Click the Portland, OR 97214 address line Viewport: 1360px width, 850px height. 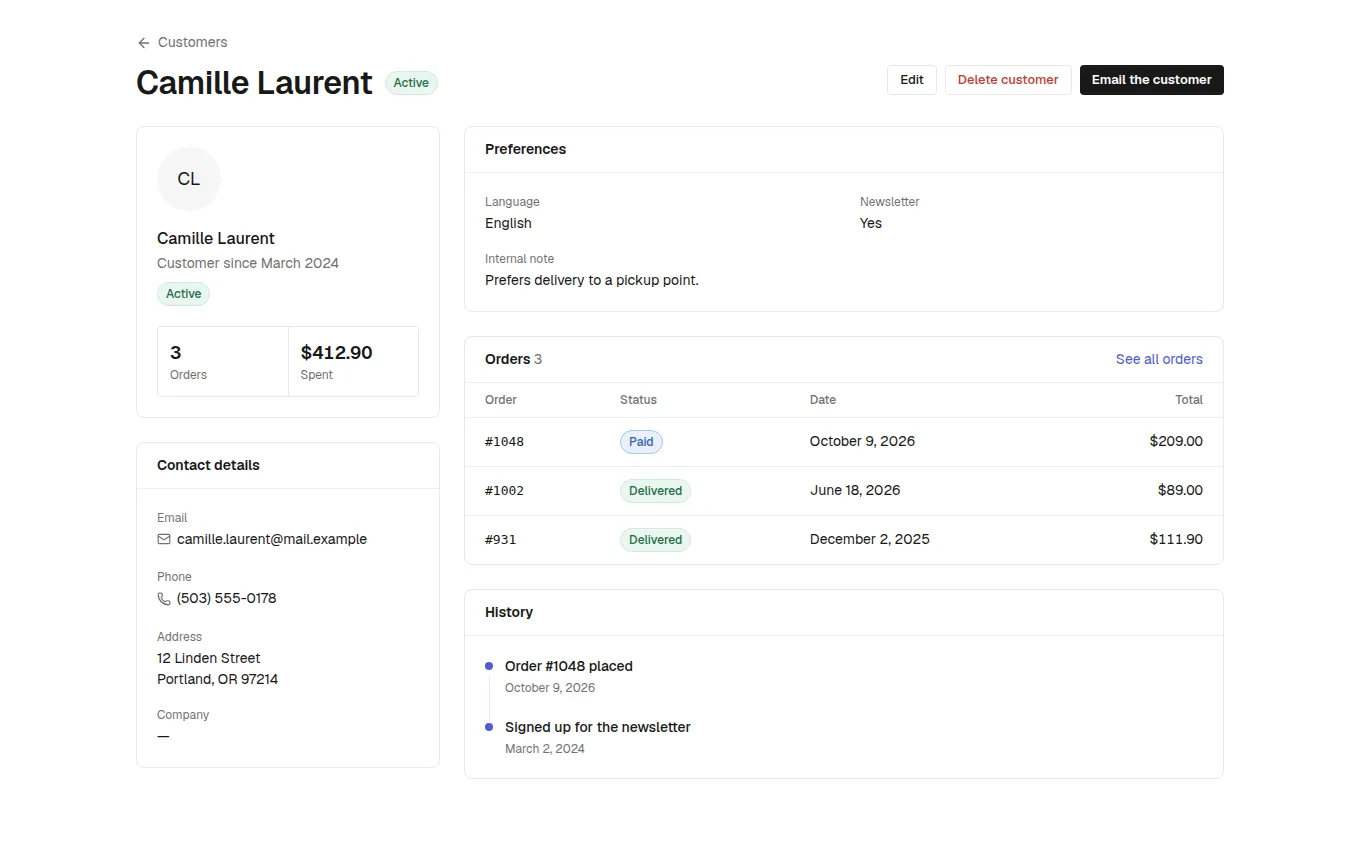point(217,679)
